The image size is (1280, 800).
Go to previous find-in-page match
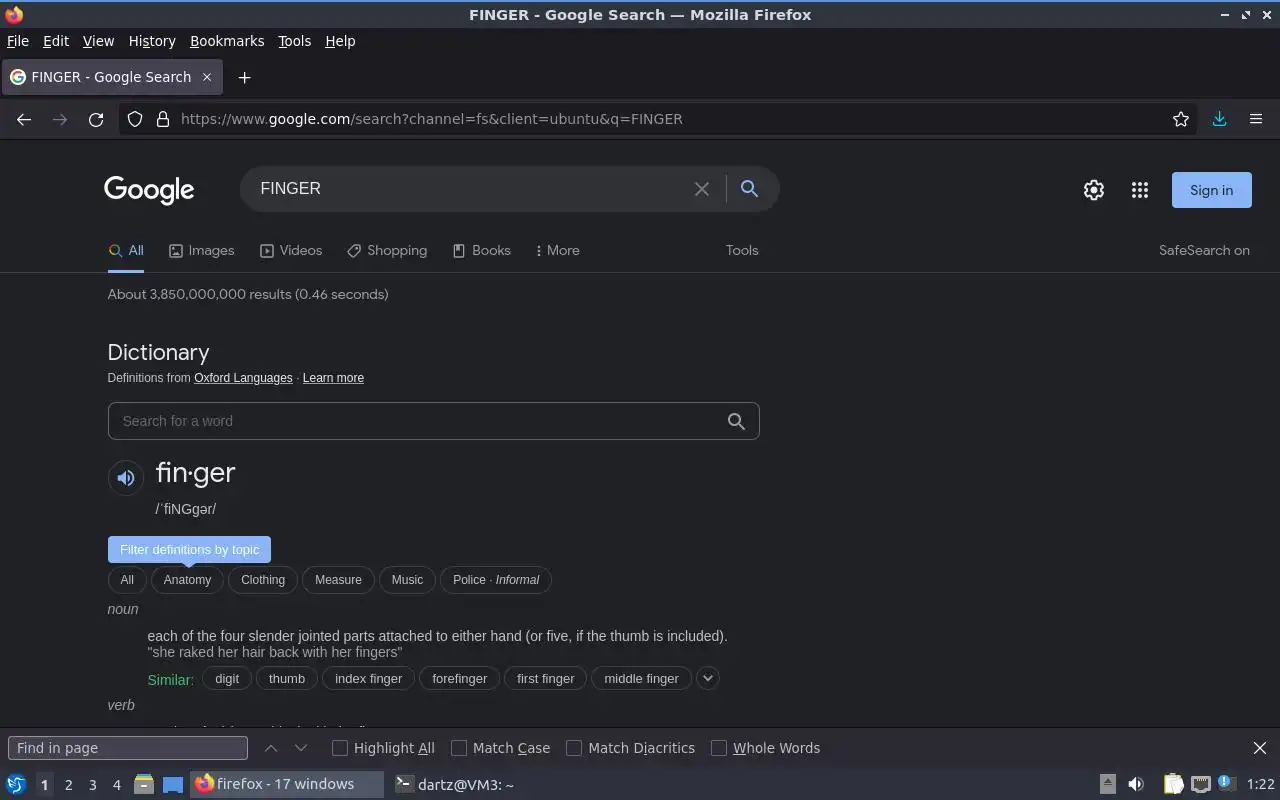271,748
